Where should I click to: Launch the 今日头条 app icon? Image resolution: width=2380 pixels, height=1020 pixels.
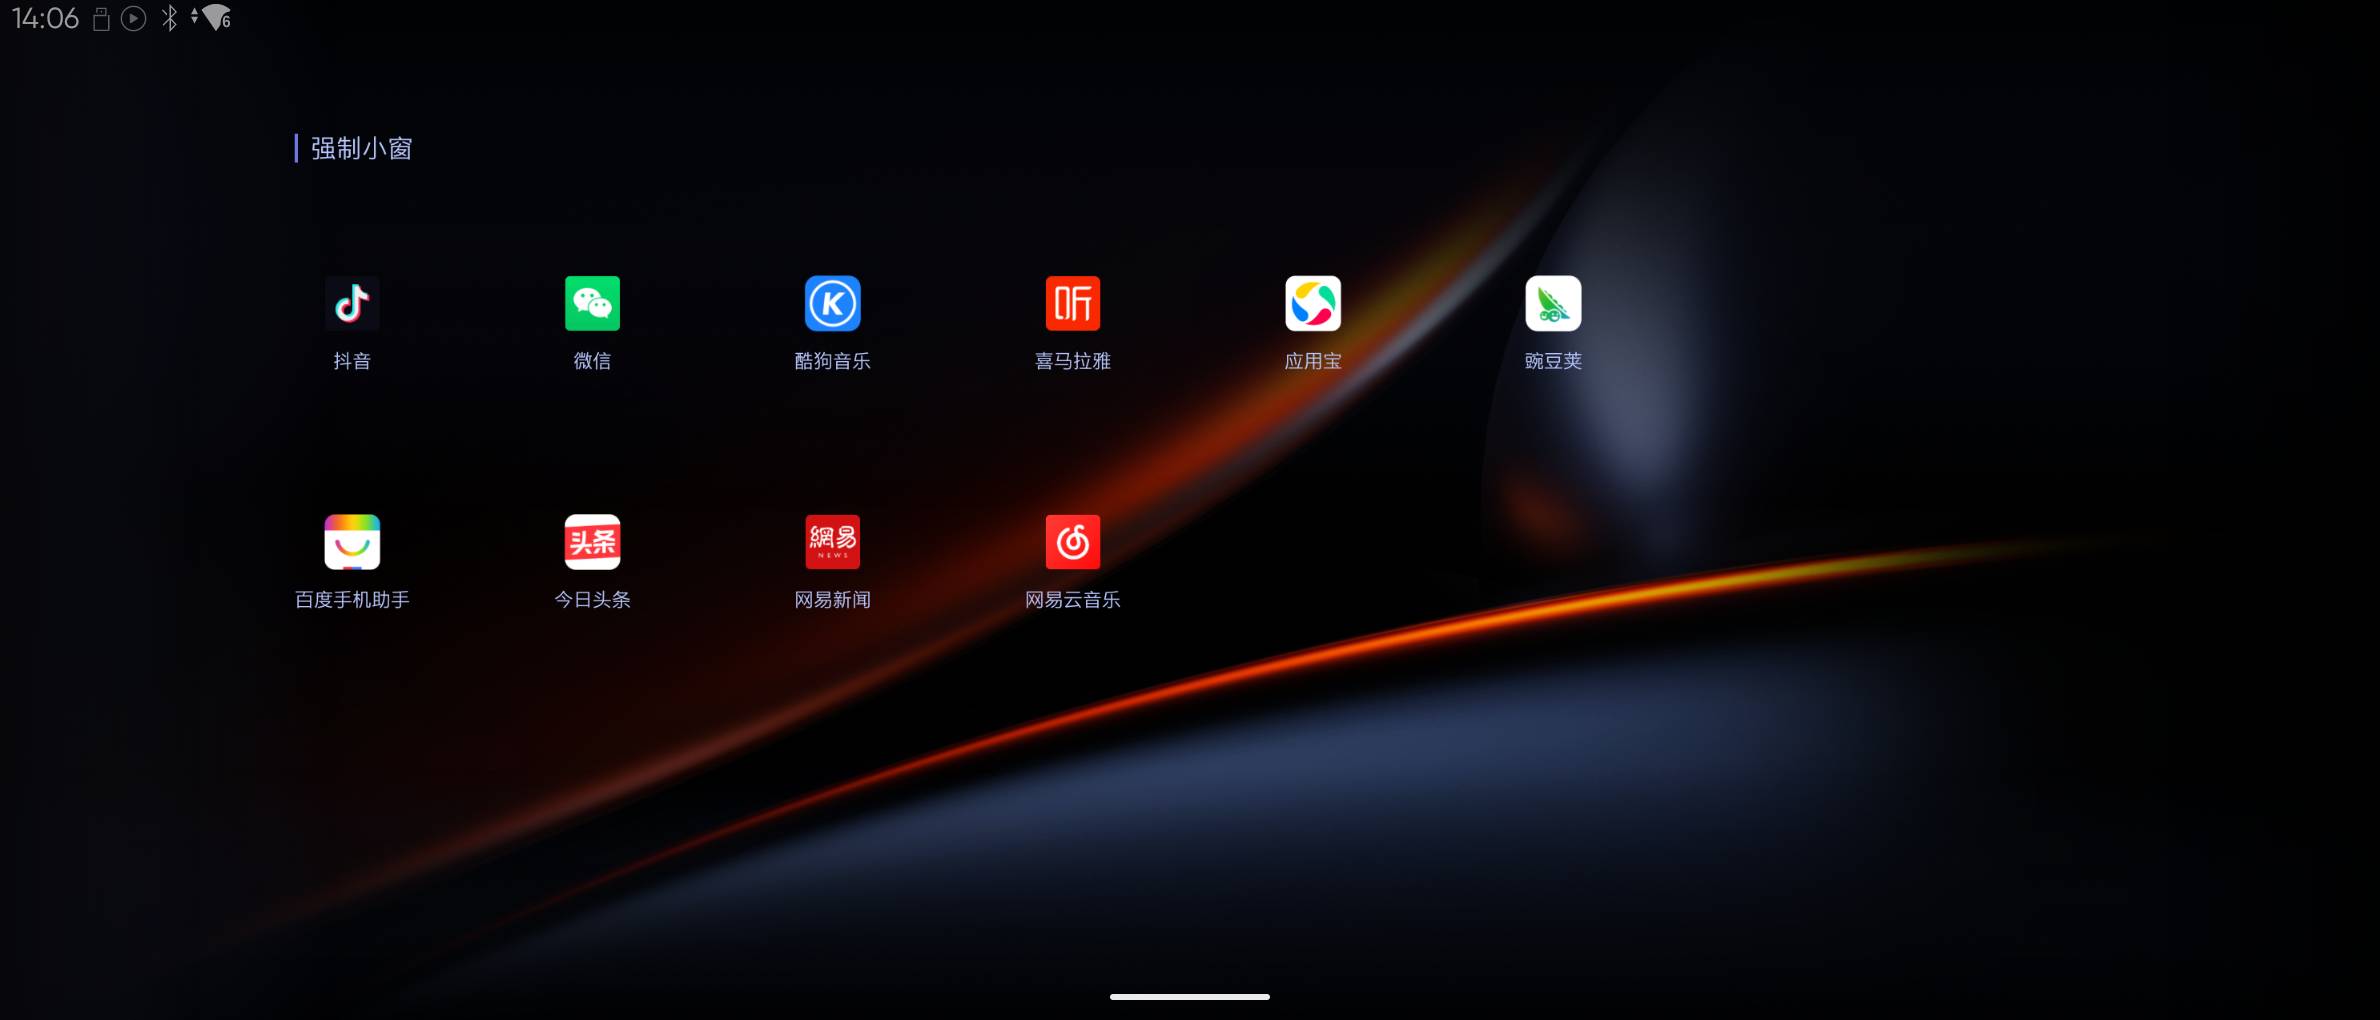[592, 542]
